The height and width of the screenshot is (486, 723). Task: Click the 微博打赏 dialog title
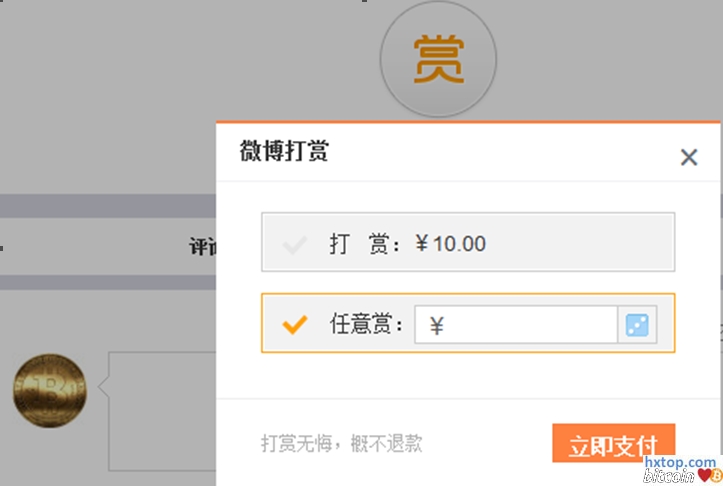point(284,152)
